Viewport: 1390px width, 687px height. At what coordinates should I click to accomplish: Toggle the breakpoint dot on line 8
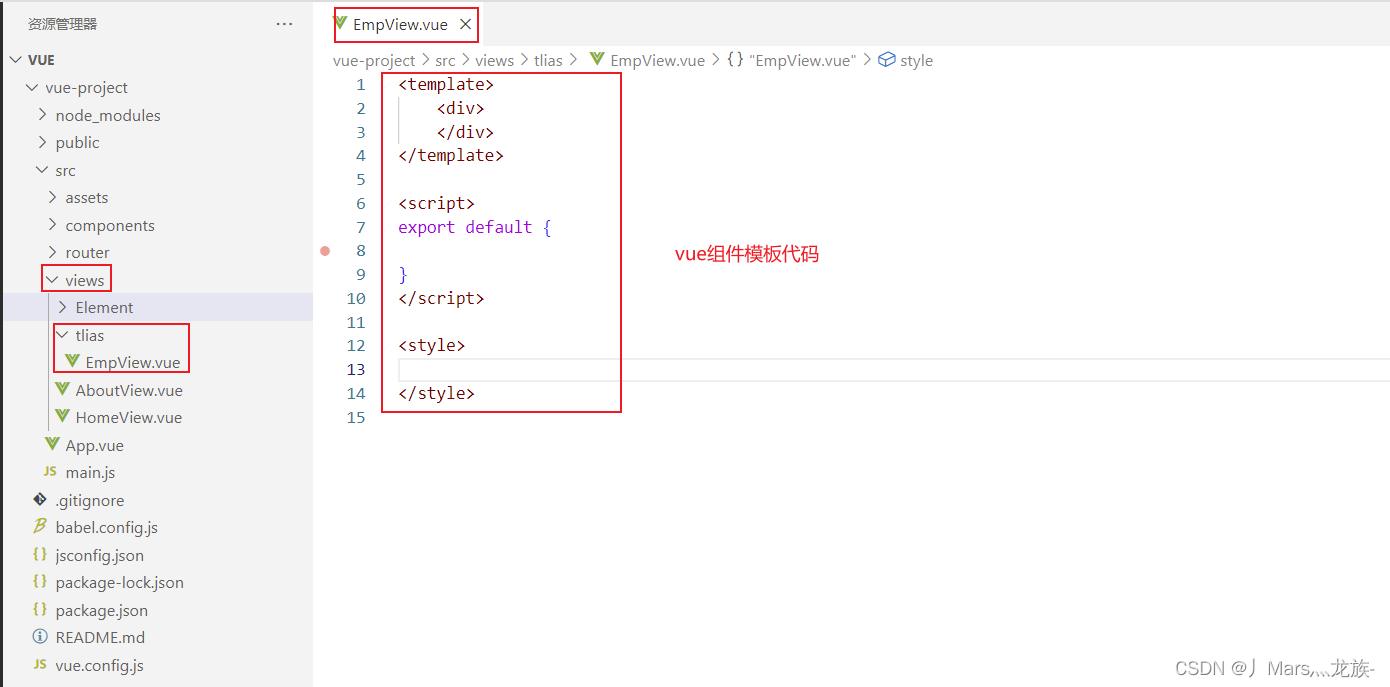point(325,251)
